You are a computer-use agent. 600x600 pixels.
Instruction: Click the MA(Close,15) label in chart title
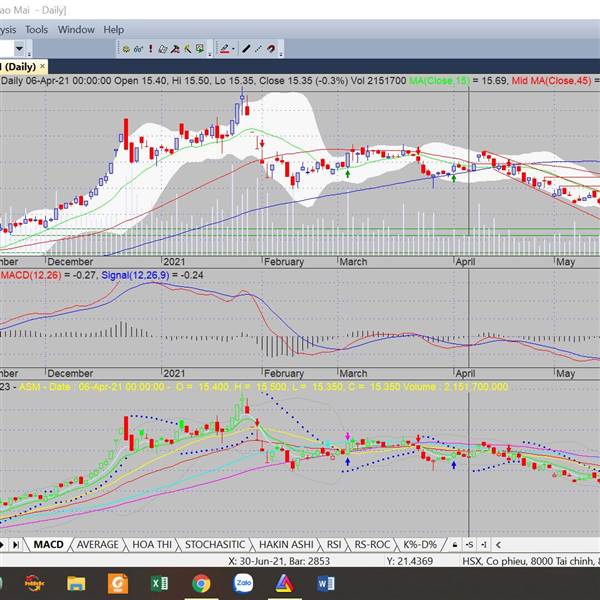(x=439, y=81)
